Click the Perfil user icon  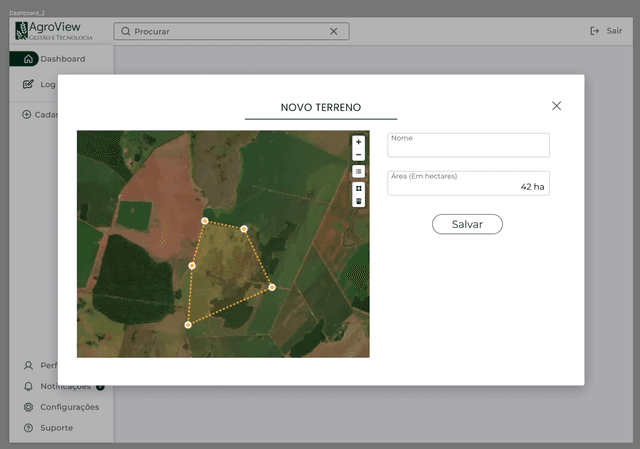click(28, 365)
